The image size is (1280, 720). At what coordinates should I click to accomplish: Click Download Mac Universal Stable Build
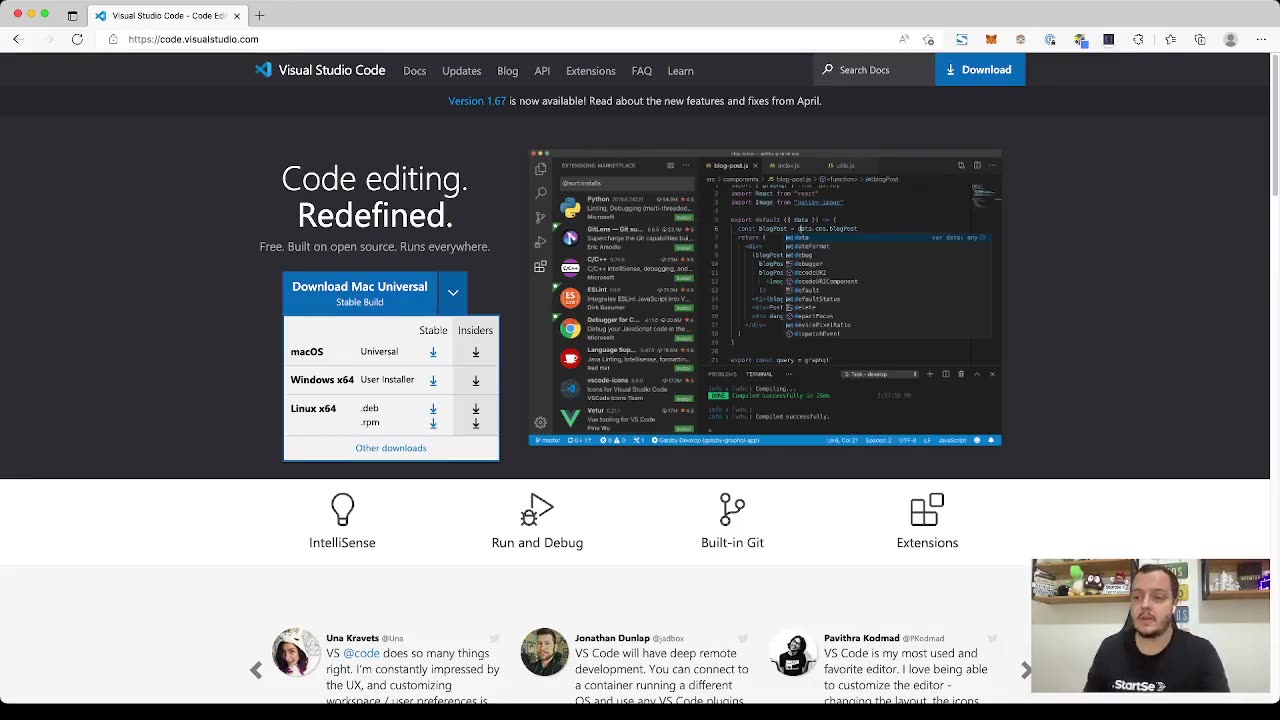coord(360,293)
